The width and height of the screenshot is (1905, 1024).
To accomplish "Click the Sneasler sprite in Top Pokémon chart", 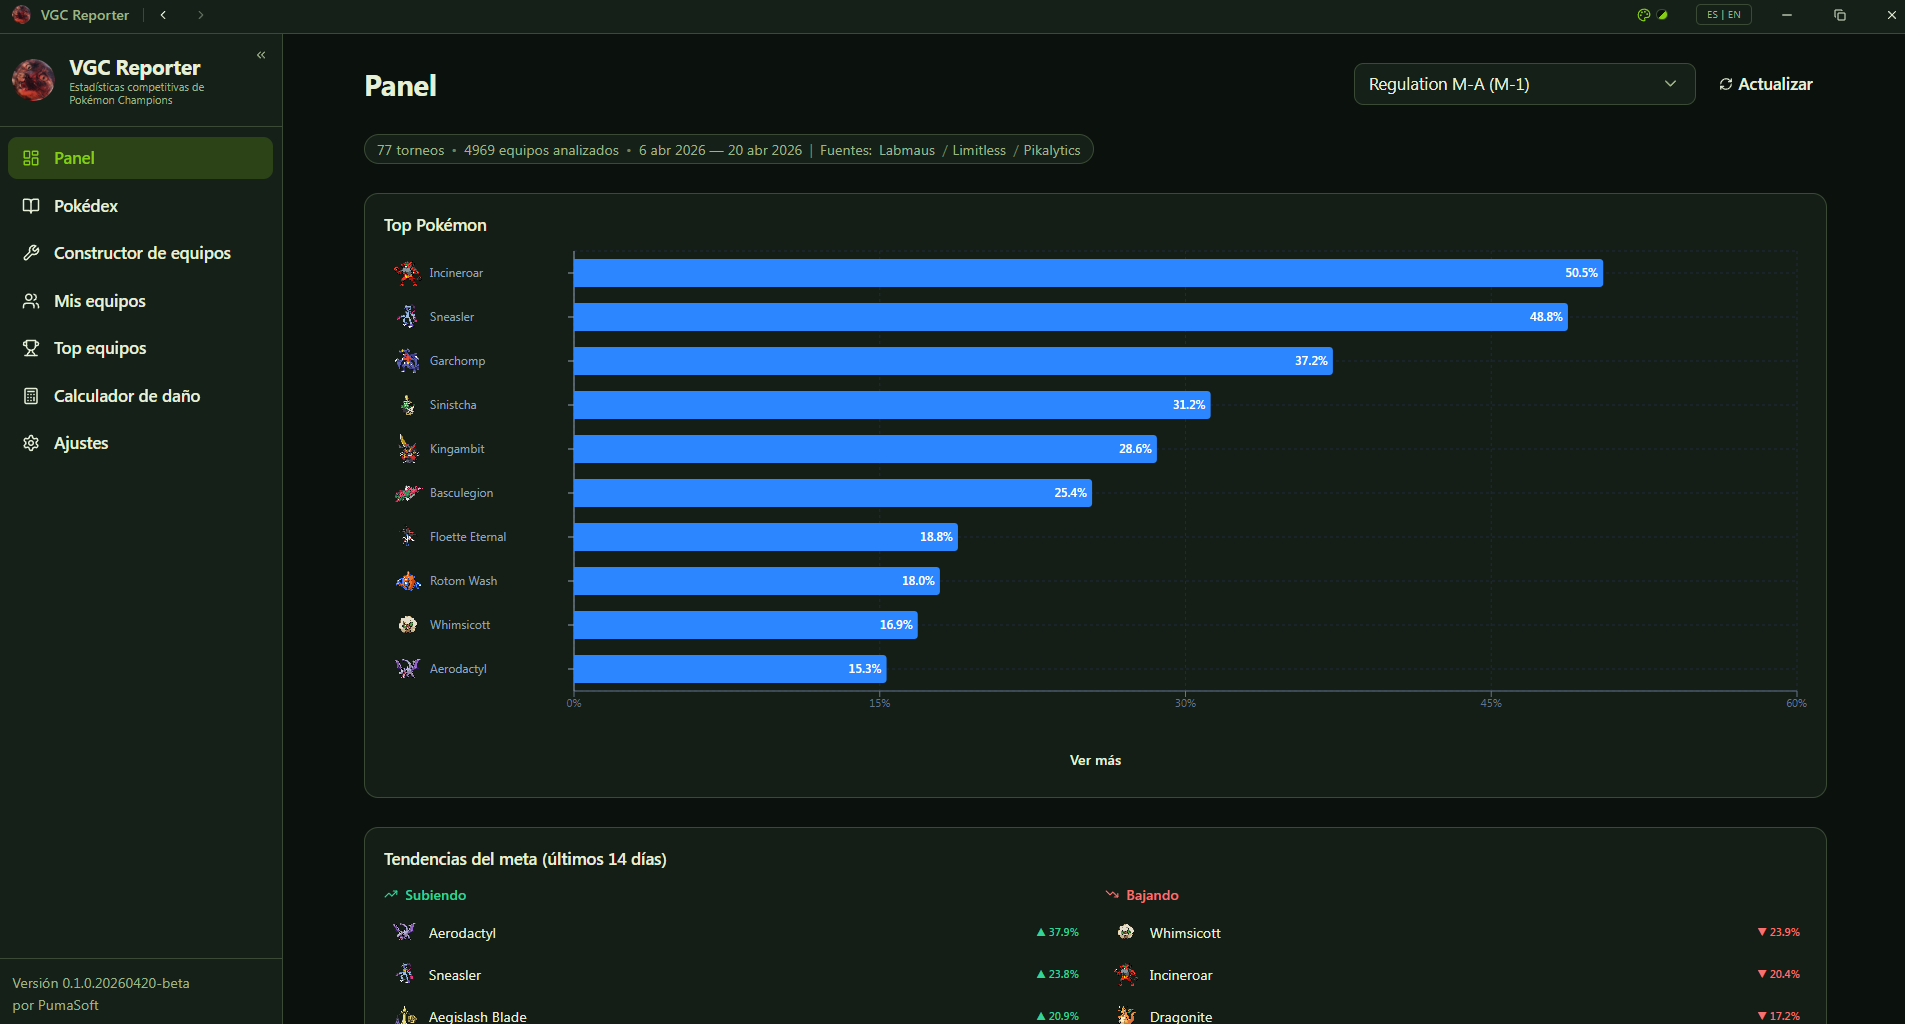I will pyautogui.click(x=407, y=317).
